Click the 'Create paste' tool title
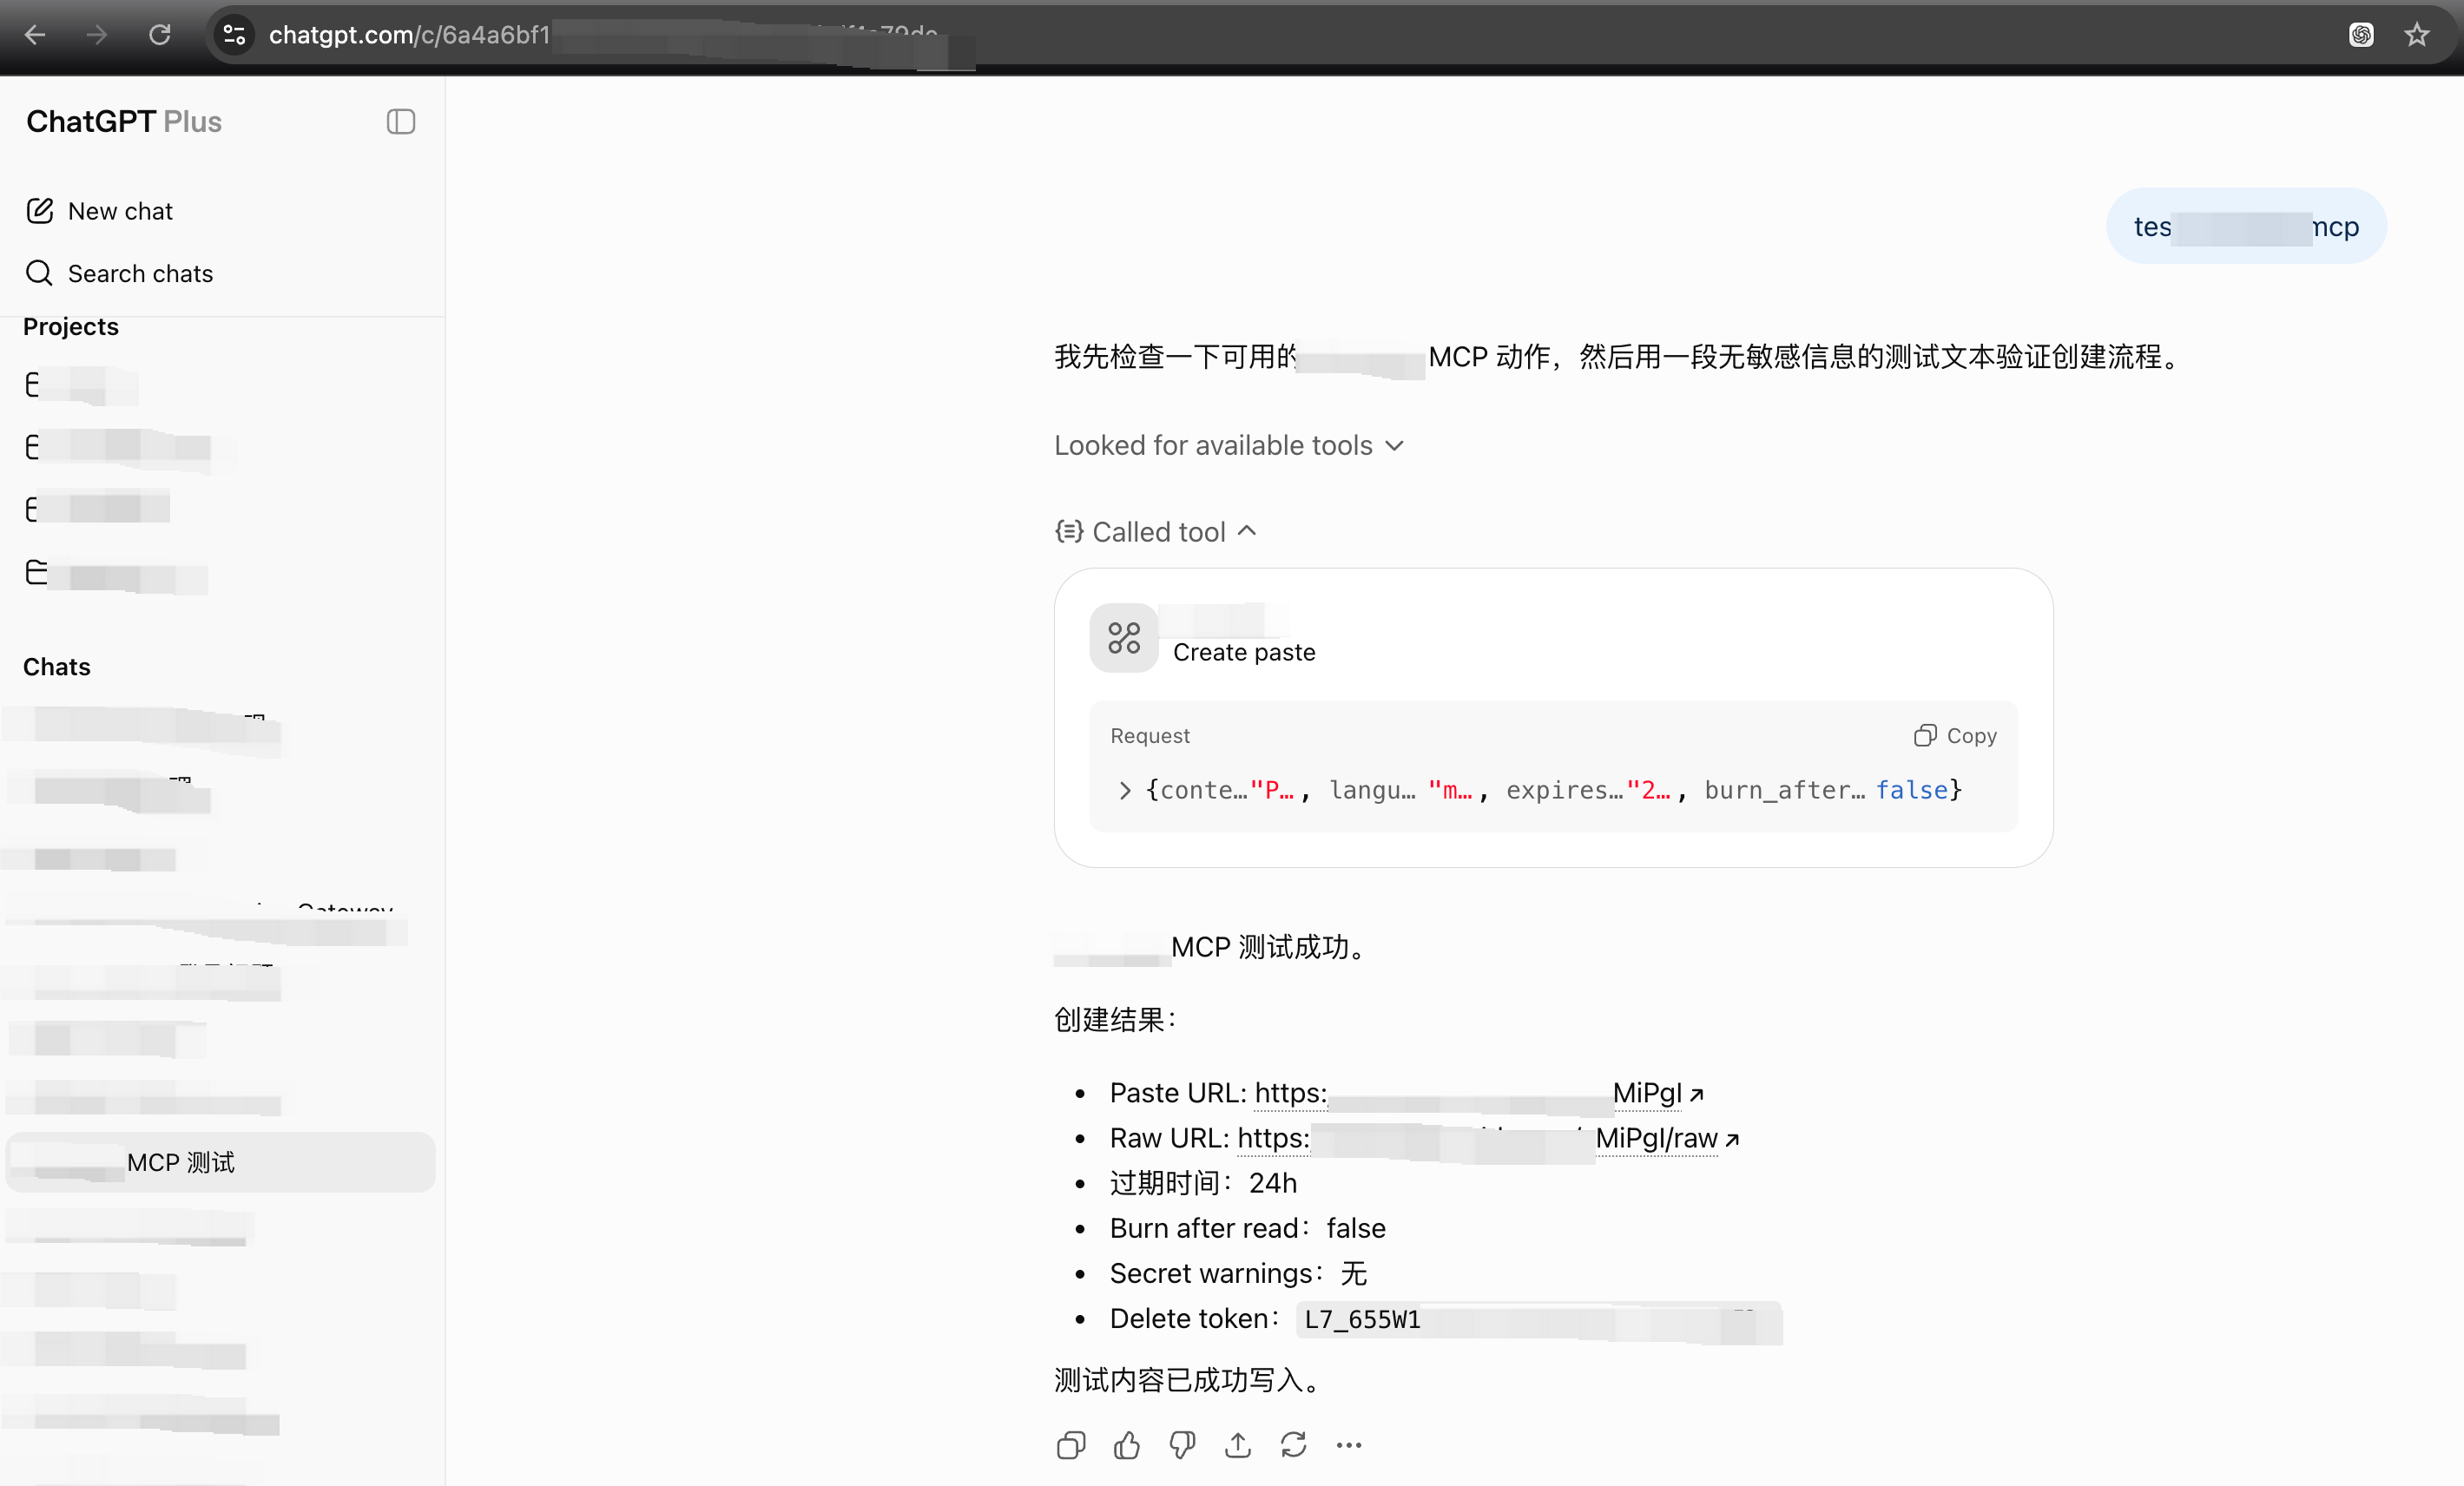 tap(1244, 652)
